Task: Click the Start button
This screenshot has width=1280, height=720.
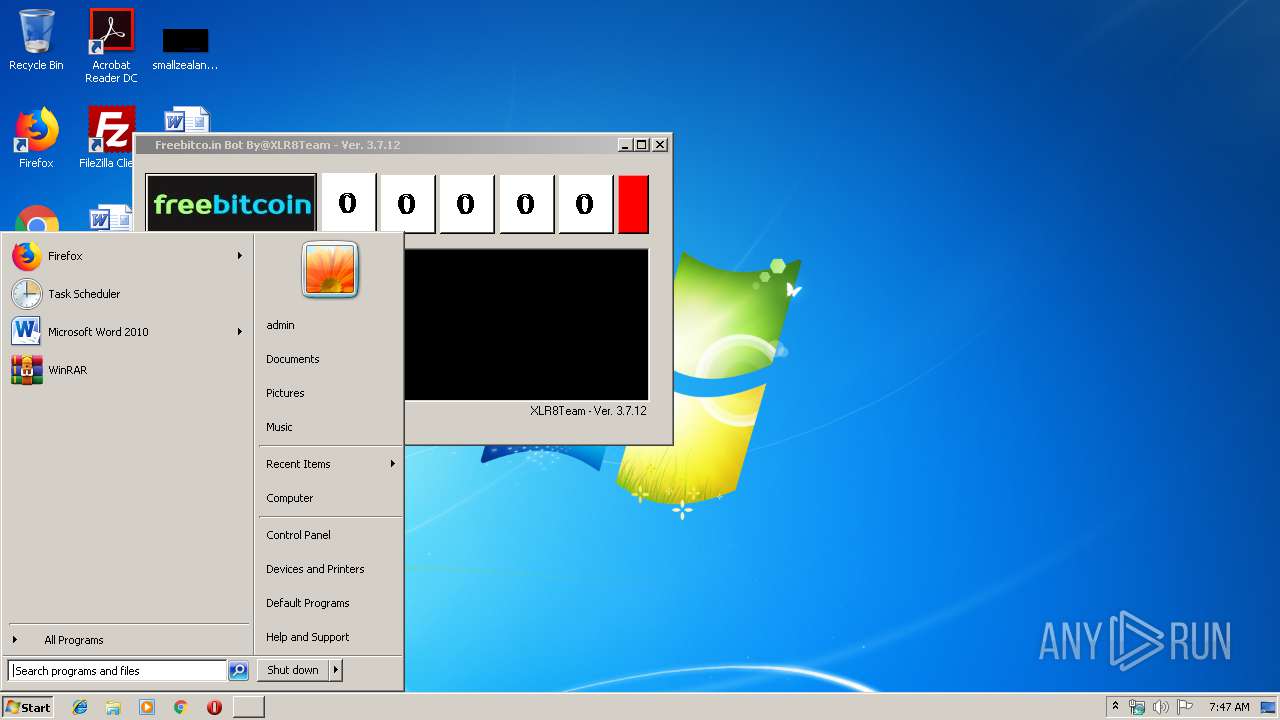Action: pyautogui.click(x=28, y=707)
